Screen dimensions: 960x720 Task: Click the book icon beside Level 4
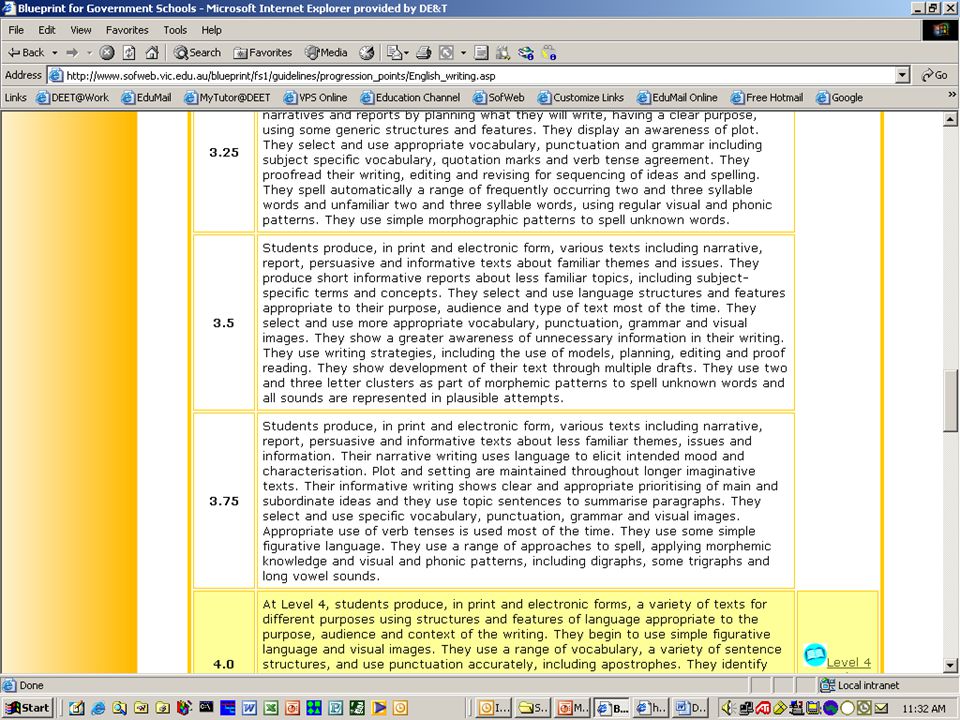[815, 656]
